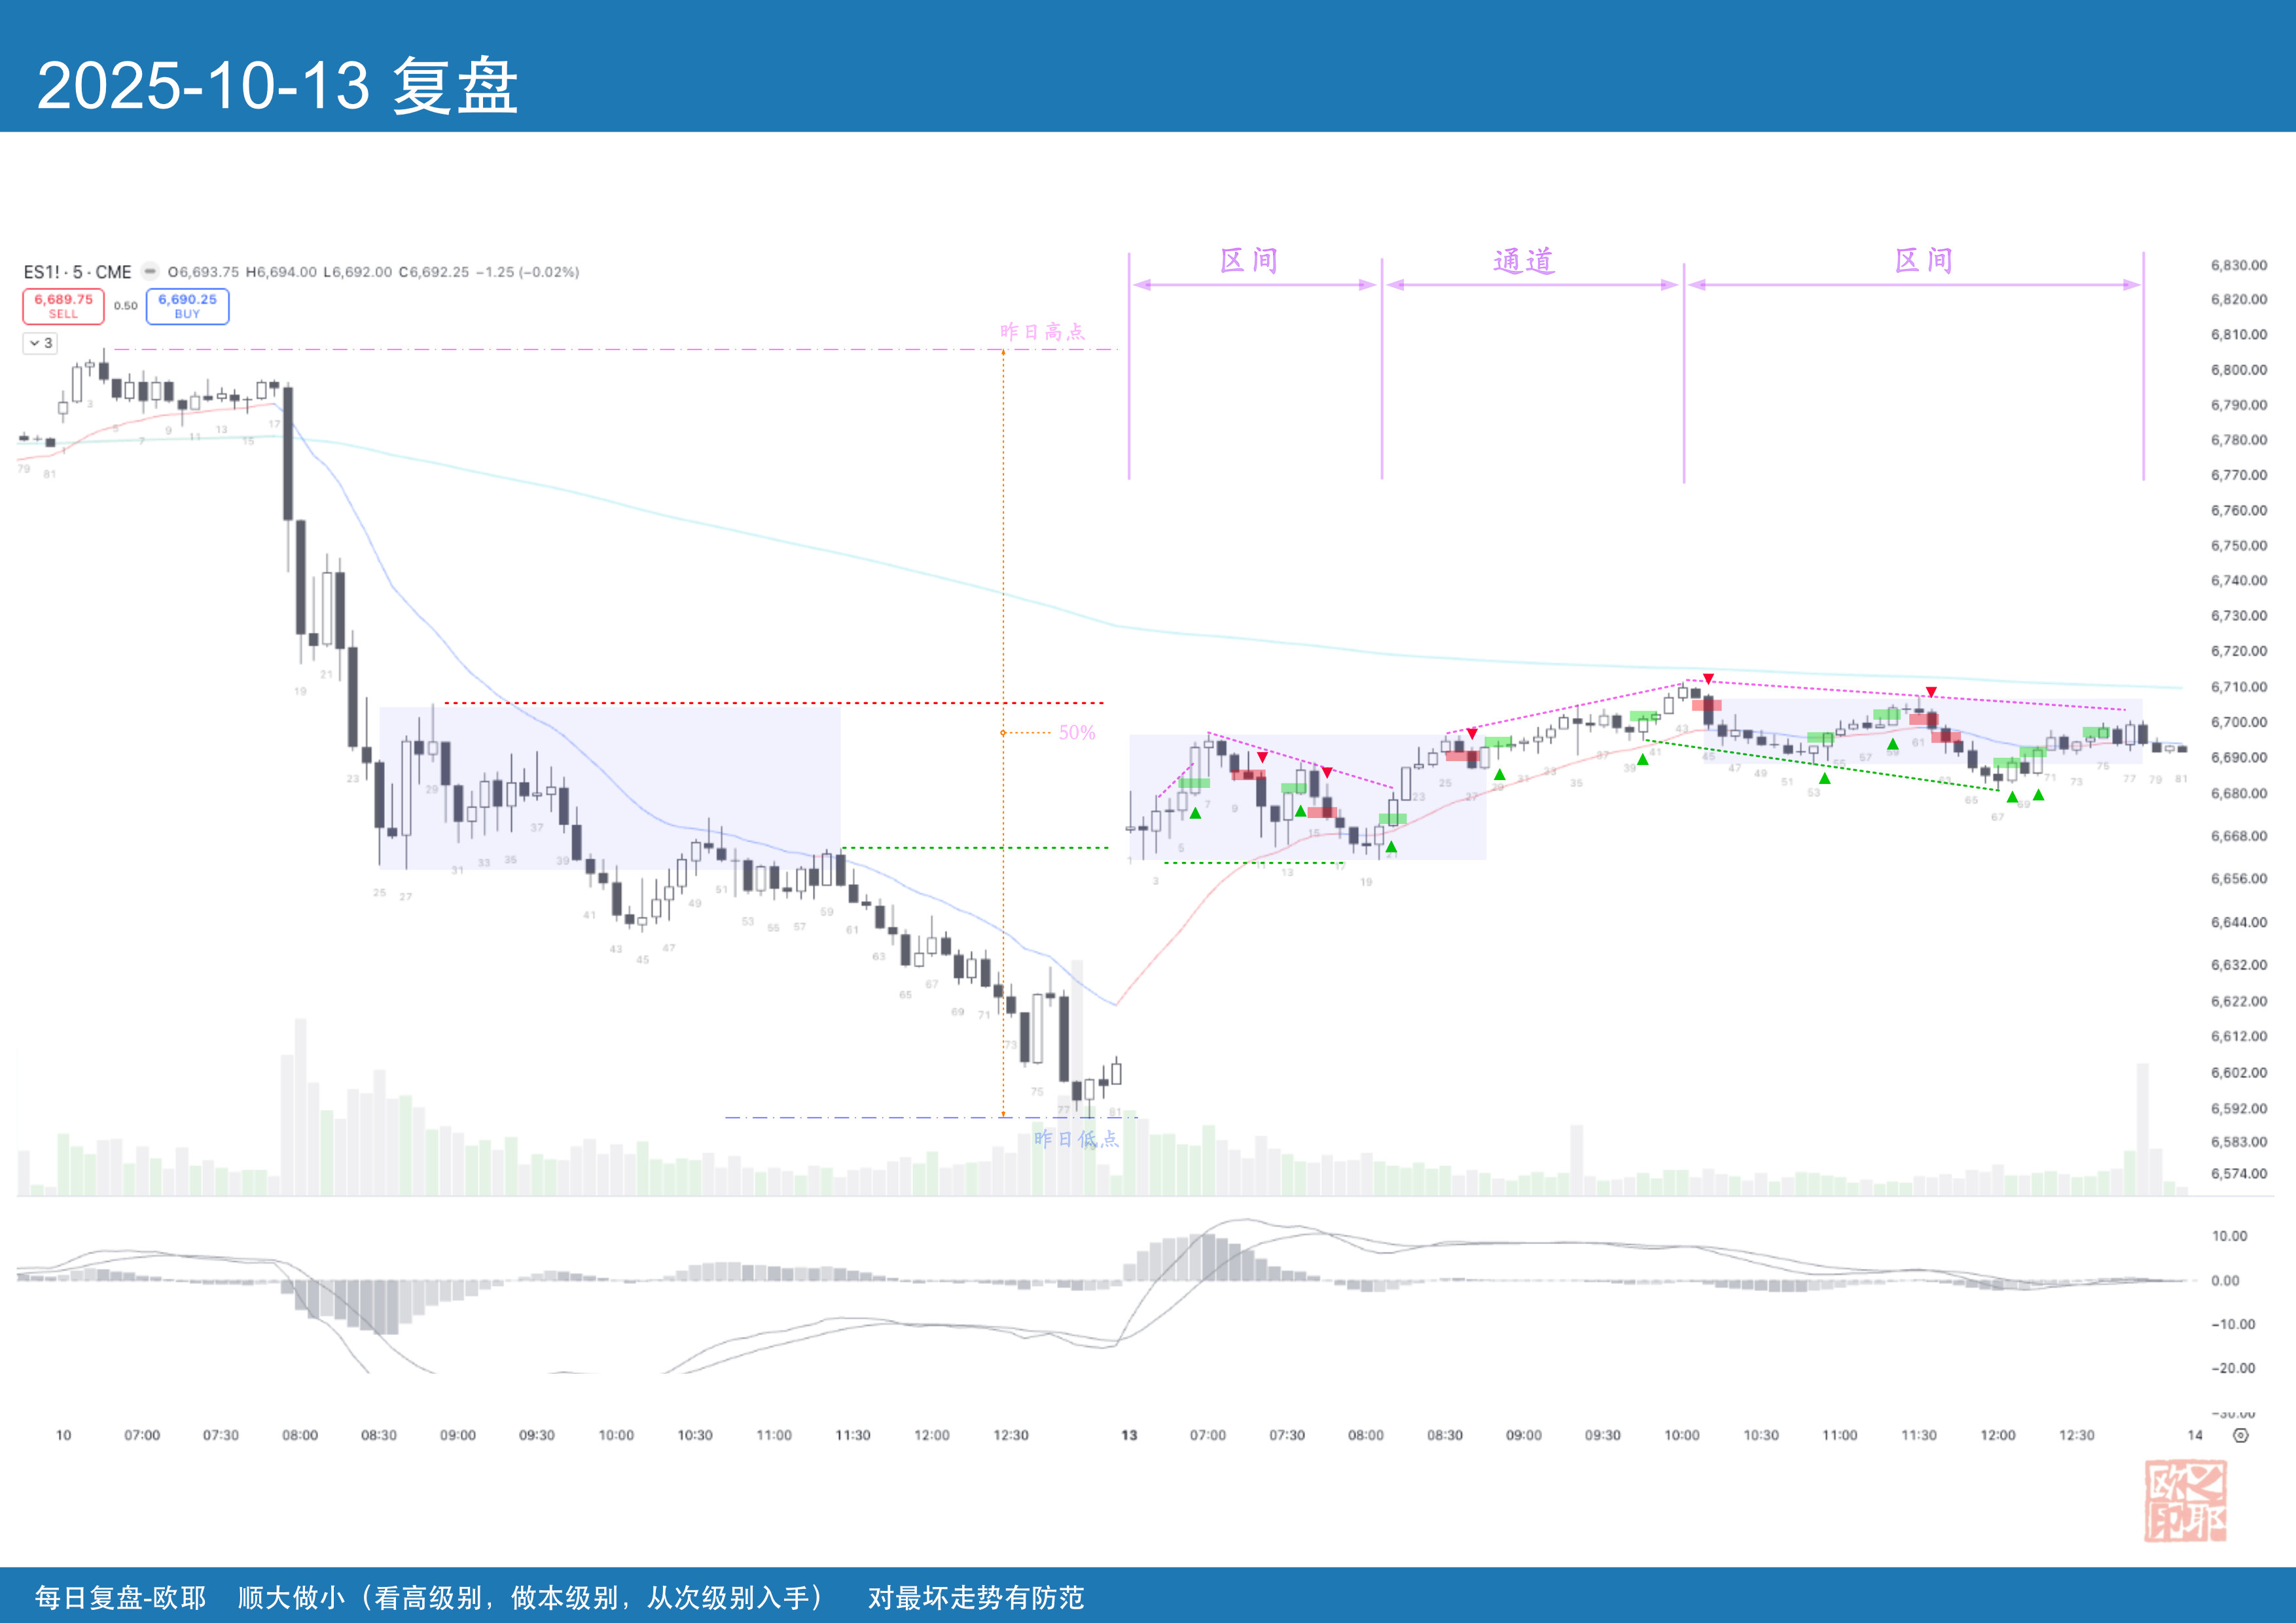Click the 10 date label on the time axis

click(x=63, y=1435)
